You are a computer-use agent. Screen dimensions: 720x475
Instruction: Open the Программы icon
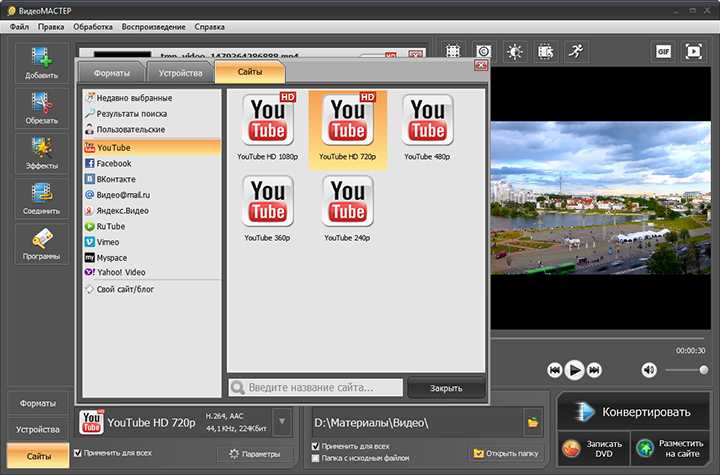pyautogui.click(x=41, y=244)
